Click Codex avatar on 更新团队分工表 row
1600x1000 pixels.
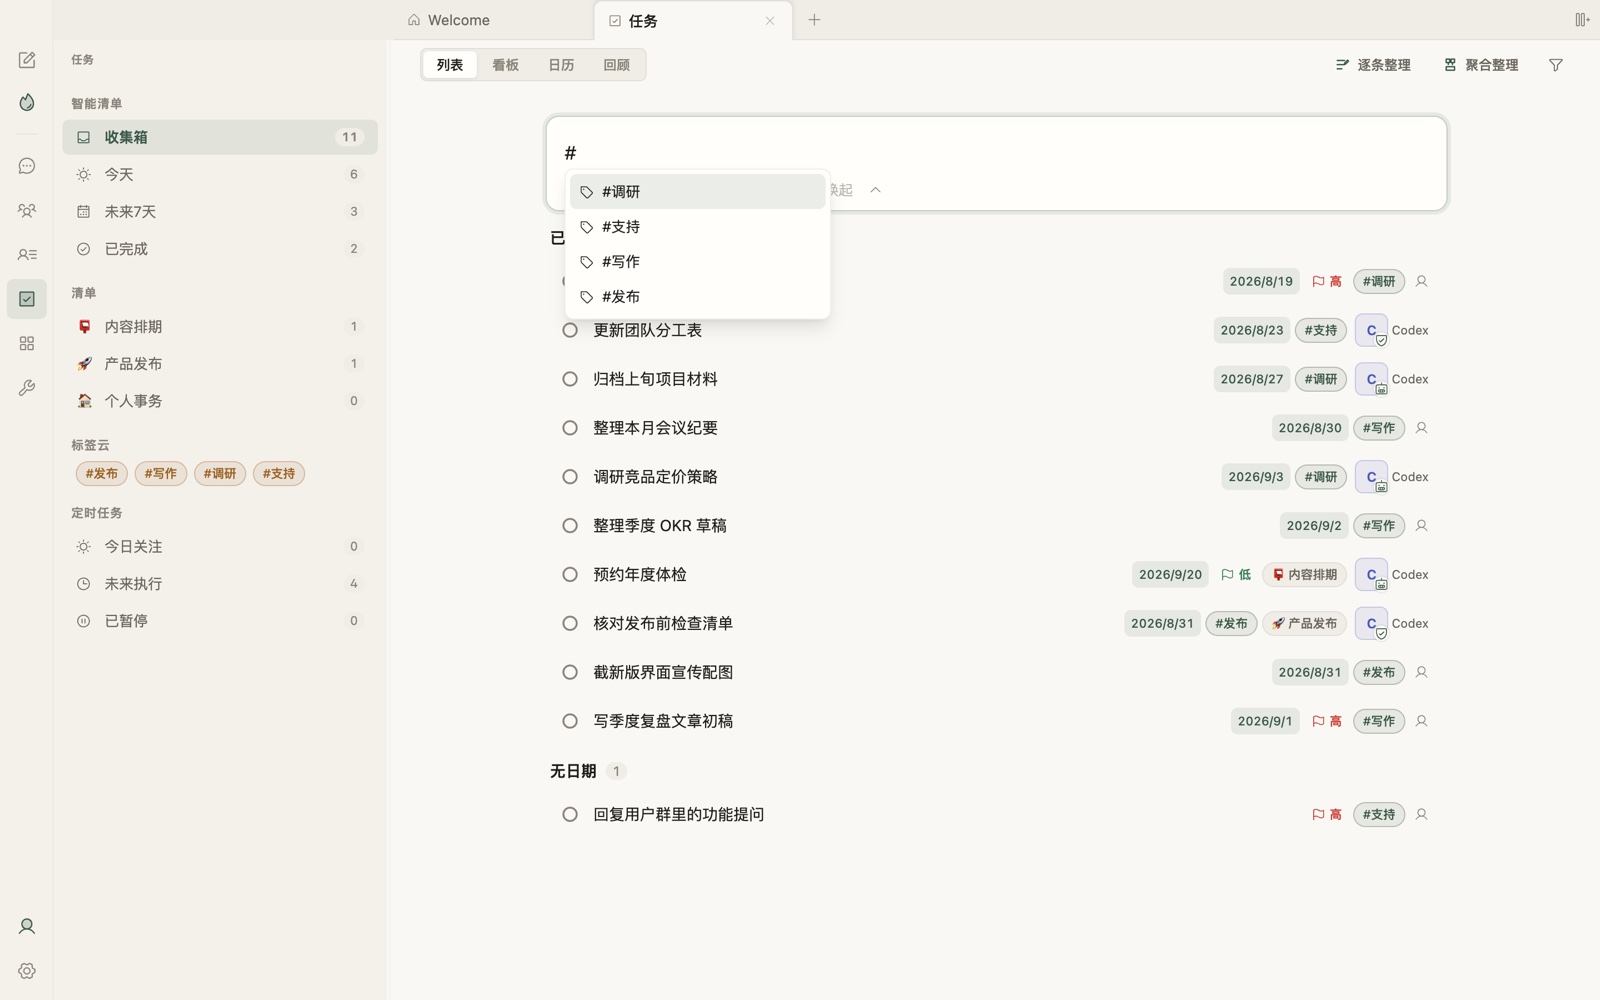tap(1371, 330)
